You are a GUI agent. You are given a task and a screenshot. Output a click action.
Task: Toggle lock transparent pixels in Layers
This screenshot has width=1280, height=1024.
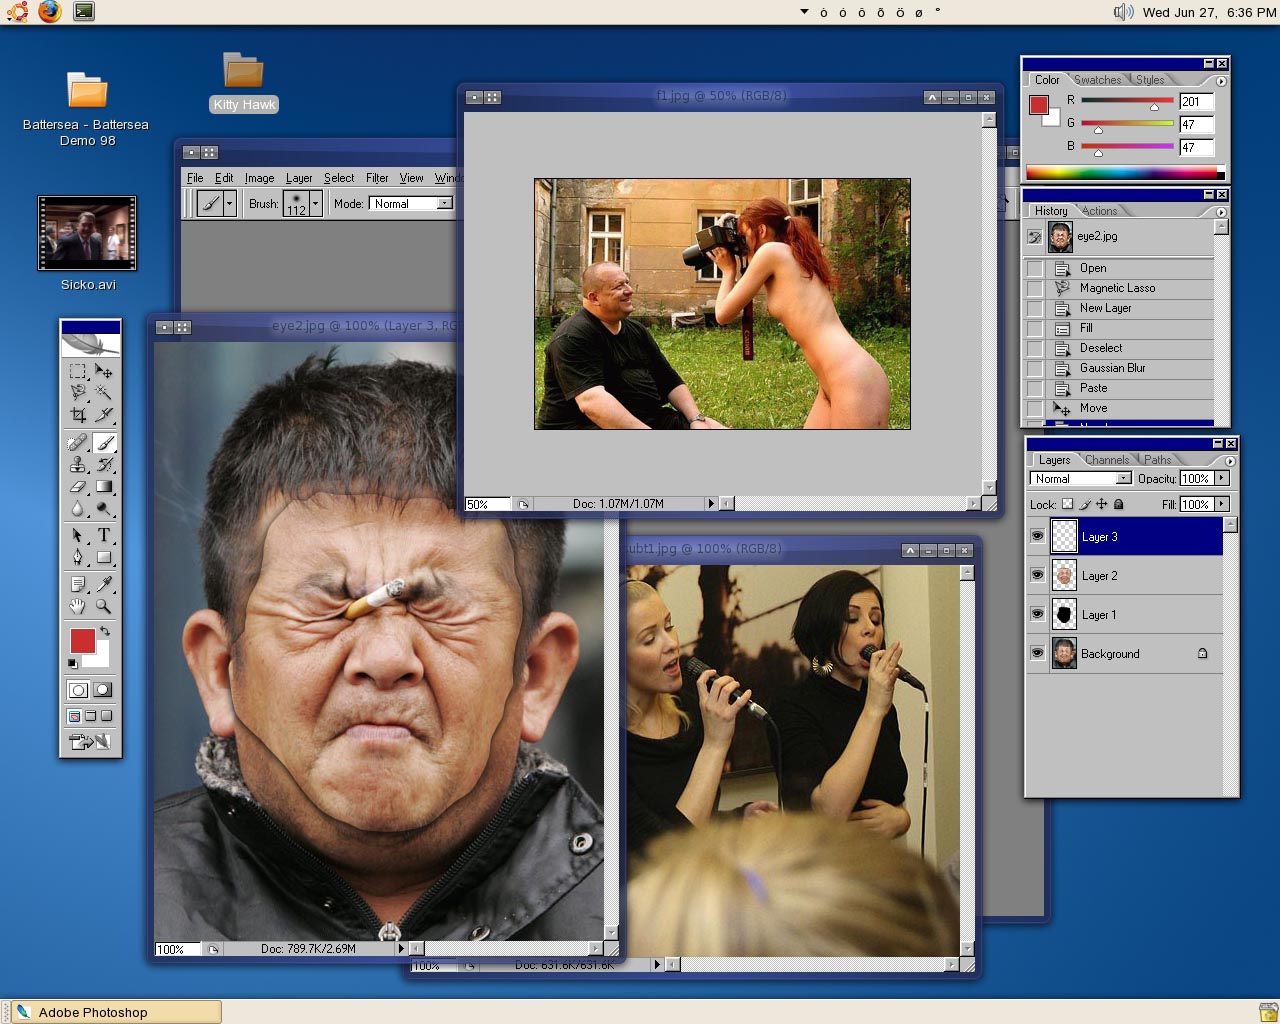point(1067,504)
